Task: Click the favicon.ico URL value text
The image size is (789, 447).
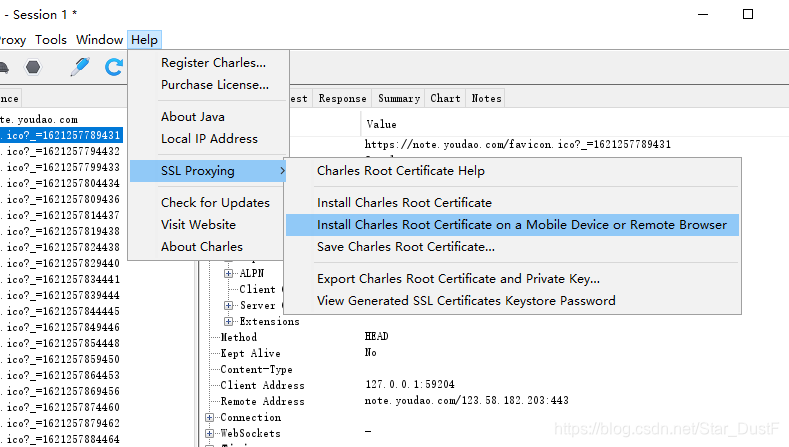Action: click(518, 145)
